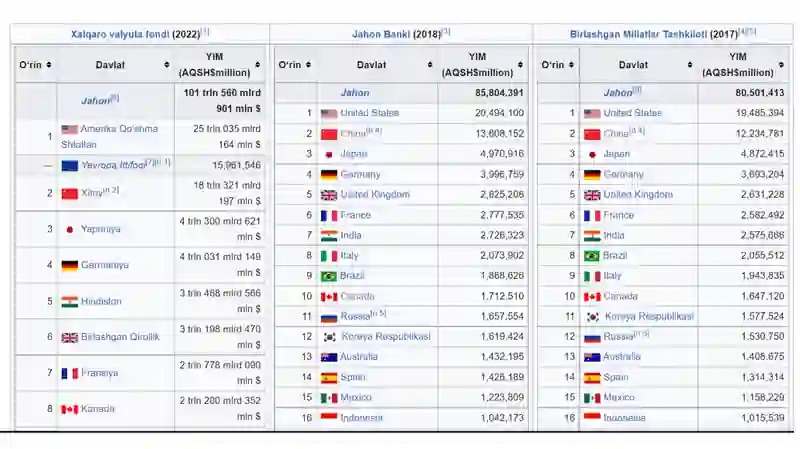The width and height of the screenshot is (800, 449).
Task: Open the Kanada country link
Action: [x=97, y=409]
